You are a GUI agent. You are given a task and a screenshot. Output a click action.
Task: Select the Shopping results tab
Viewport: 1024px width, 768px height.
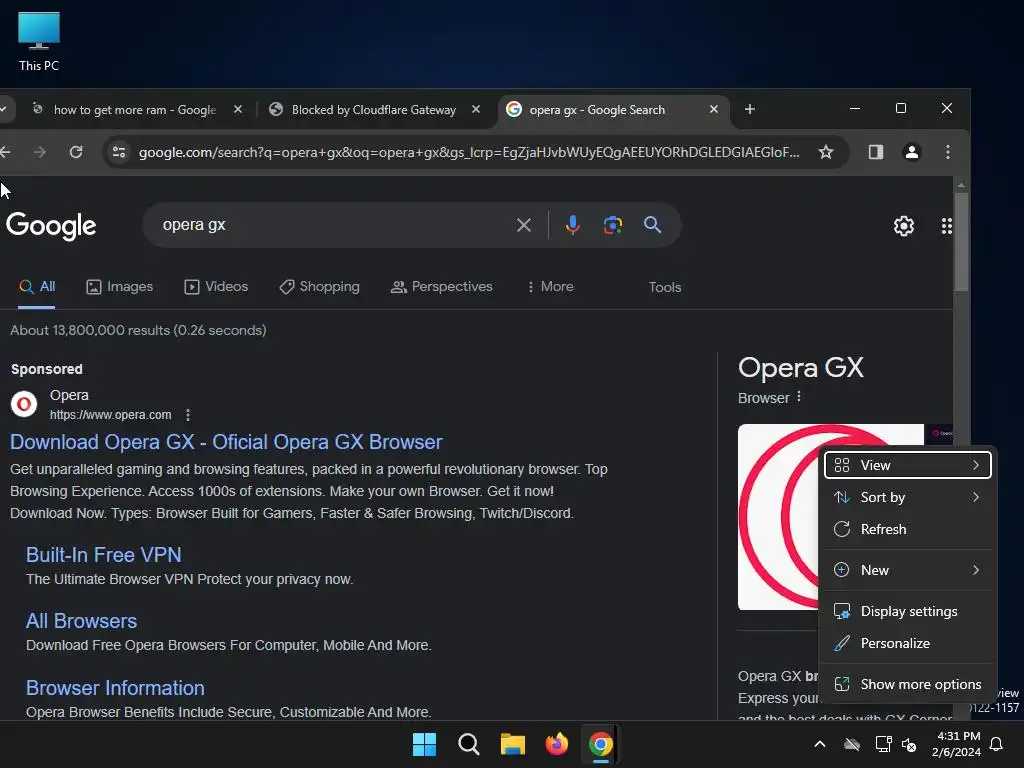click(x=319, y=287)
